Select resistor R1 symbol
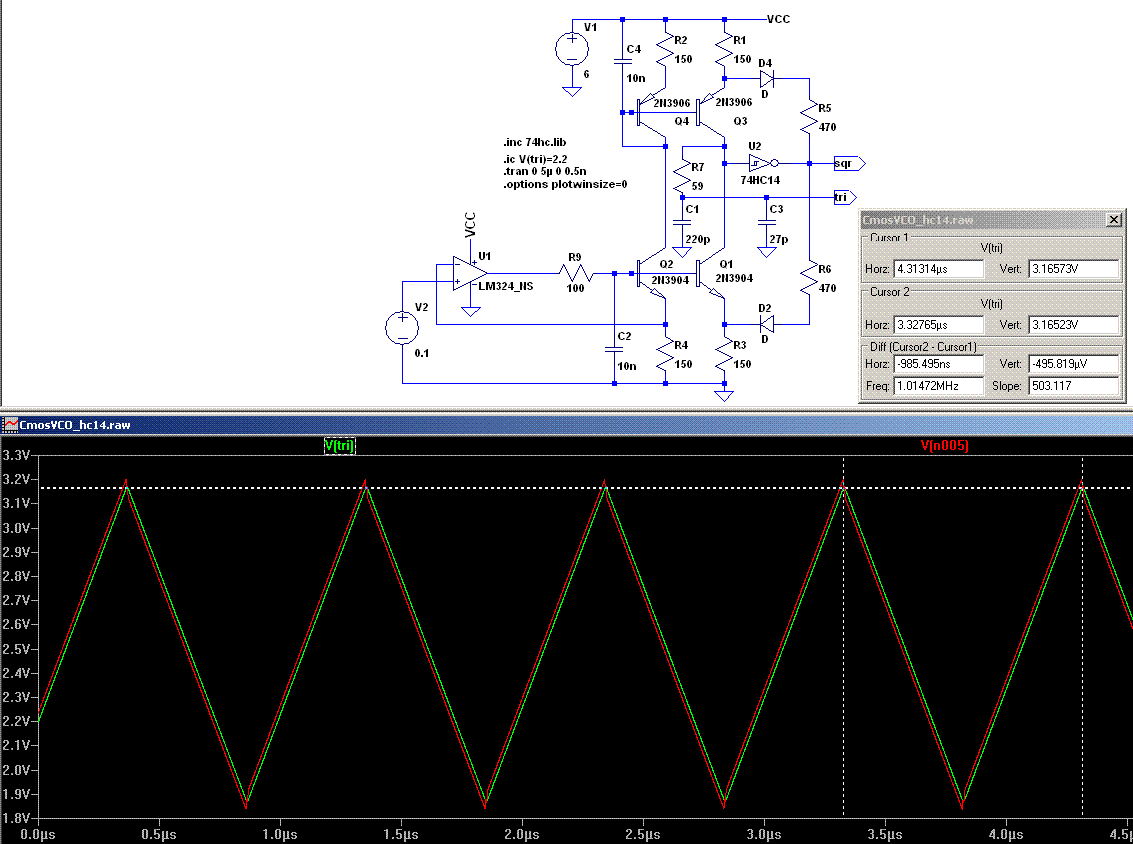The height and width of the screenshot is (844, 1133). pyautogui.click(x=724, y=49)
